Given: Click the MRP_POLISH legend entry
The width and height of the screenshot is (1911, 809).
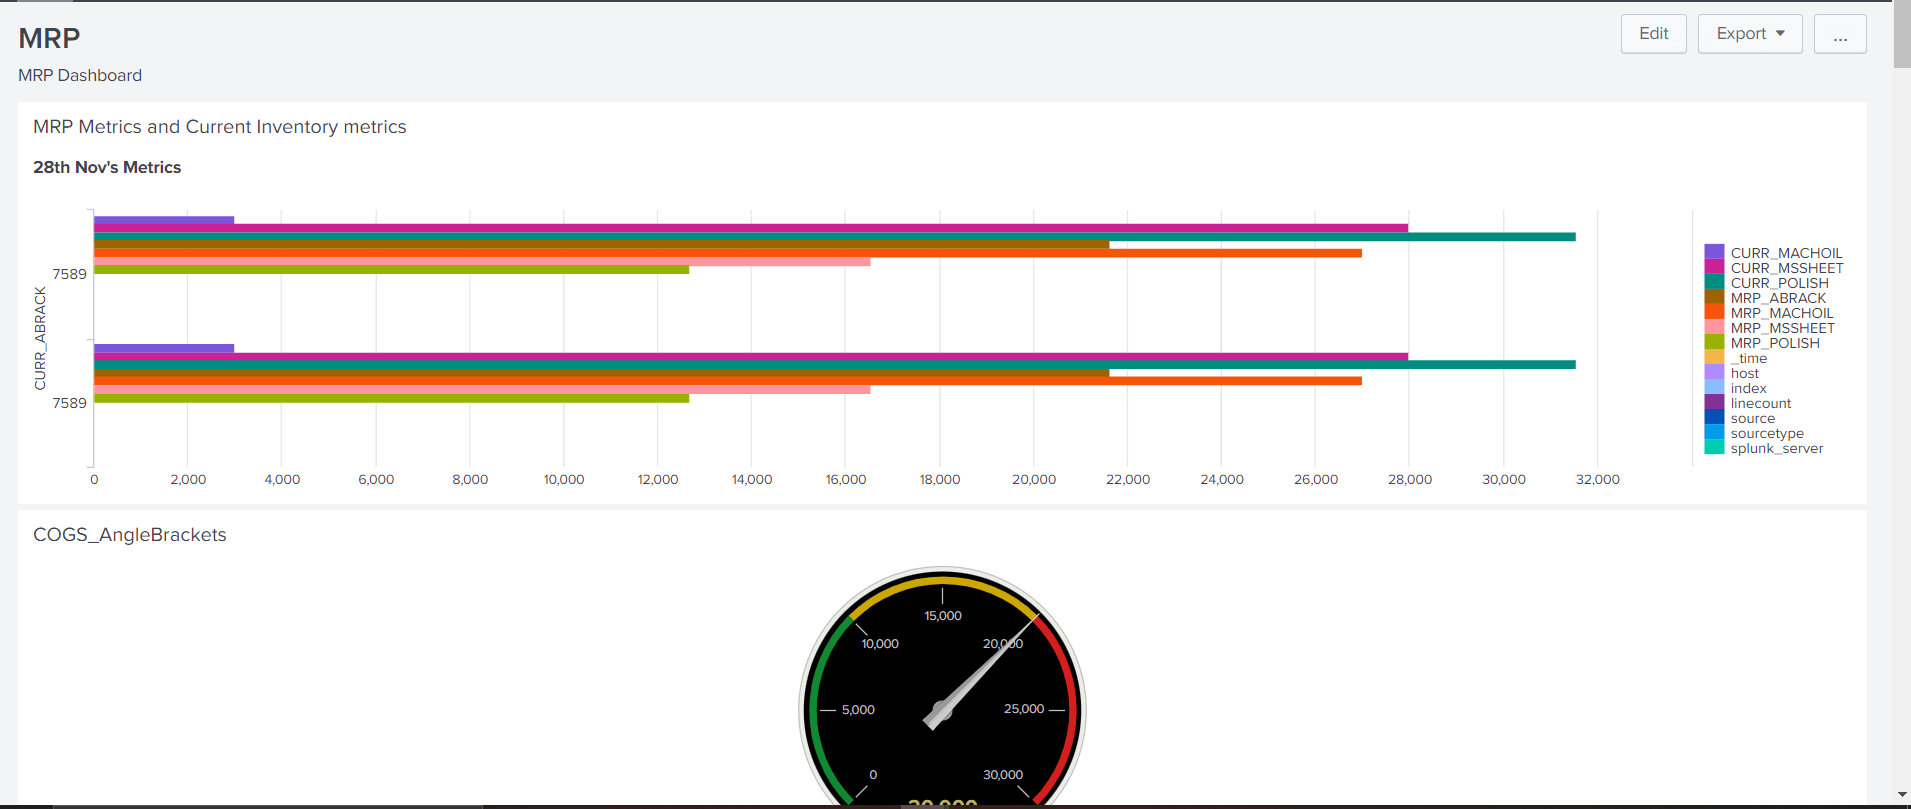Looking at the screenshot, I should coord(1774,343).
